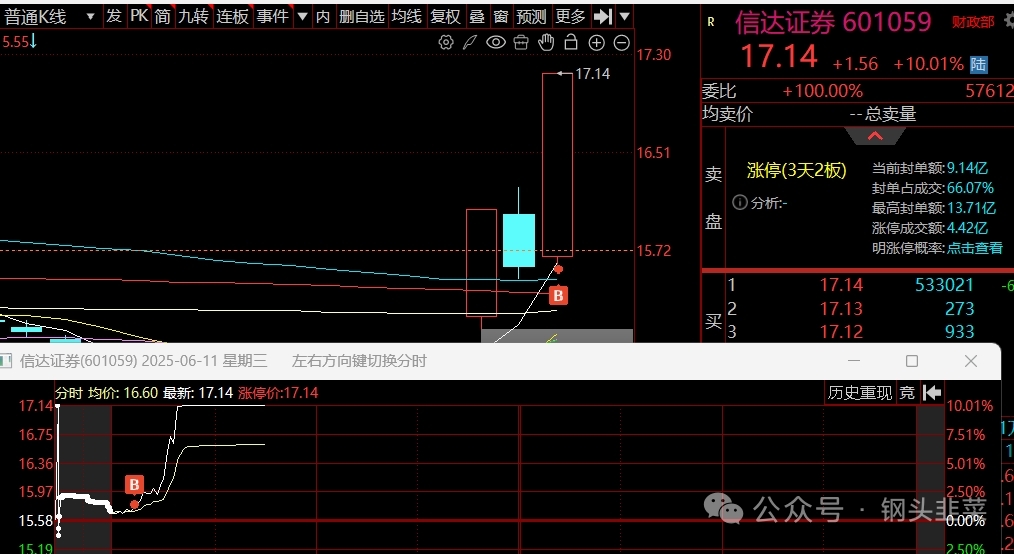
Task: Click the red B marker on intraday chart
Action: pyautogui.click(x=134, y=484)
